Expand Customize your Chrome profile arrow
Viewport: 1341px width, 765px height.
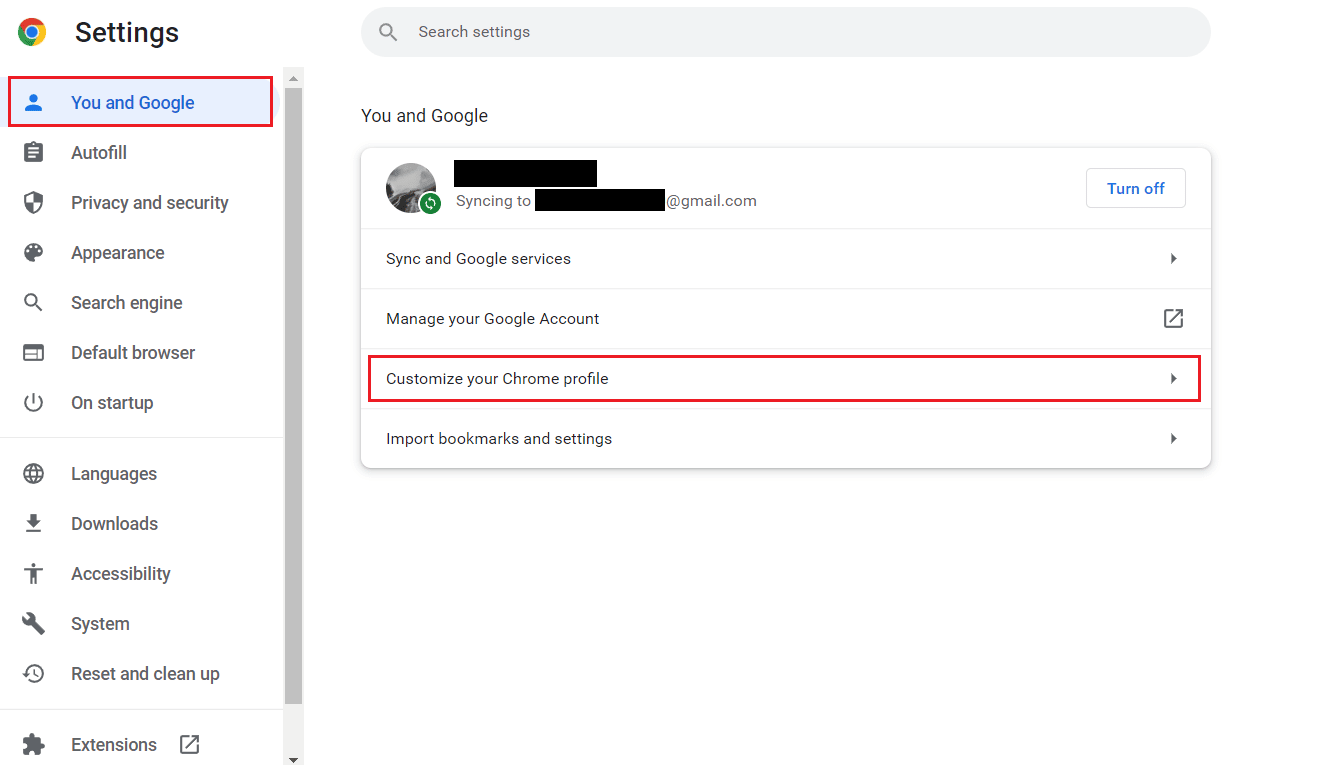coord(1174,378)
